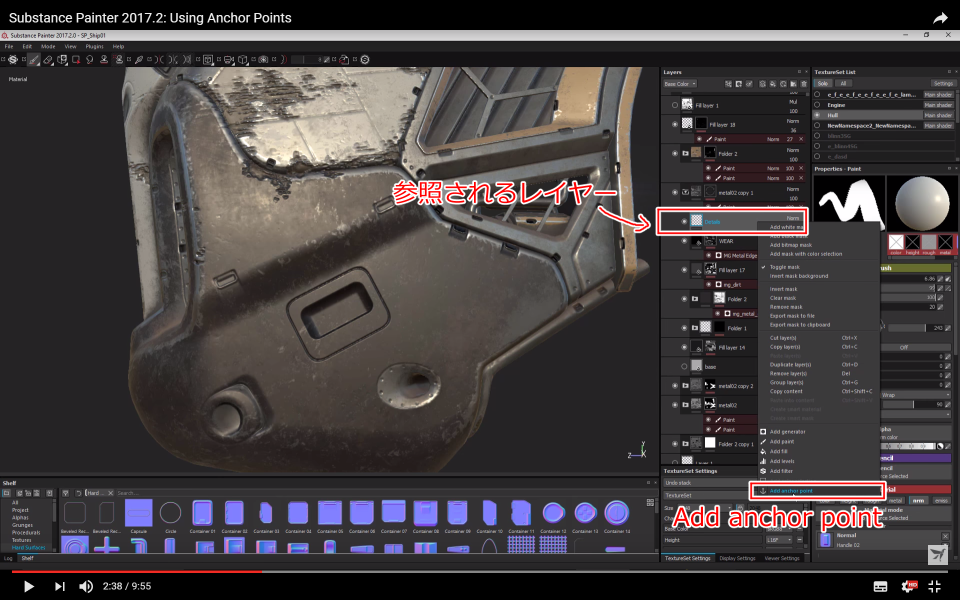Viewport: 960px width, 600px height.
Task: Play the YouTube video
Action: pyautogui.click(x=28, y=587)
